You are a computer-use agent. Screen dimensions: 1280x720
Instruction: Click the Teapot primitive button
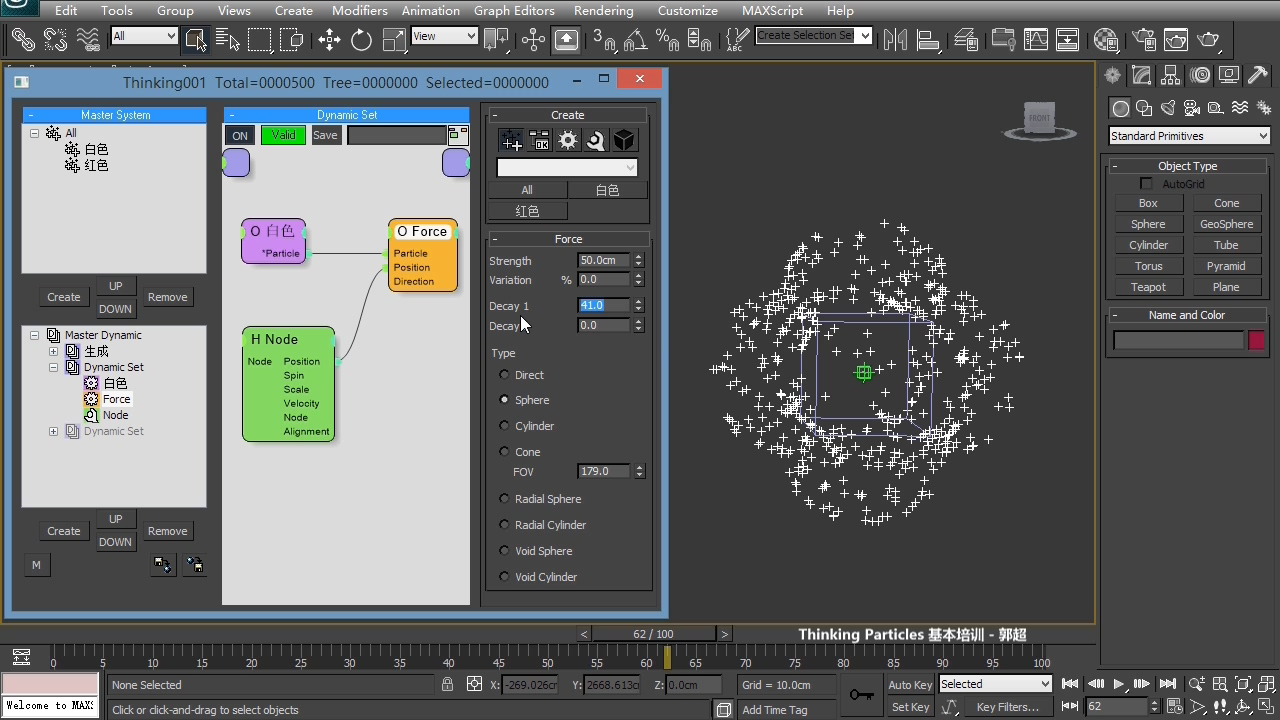click(x=1148, y=287)
